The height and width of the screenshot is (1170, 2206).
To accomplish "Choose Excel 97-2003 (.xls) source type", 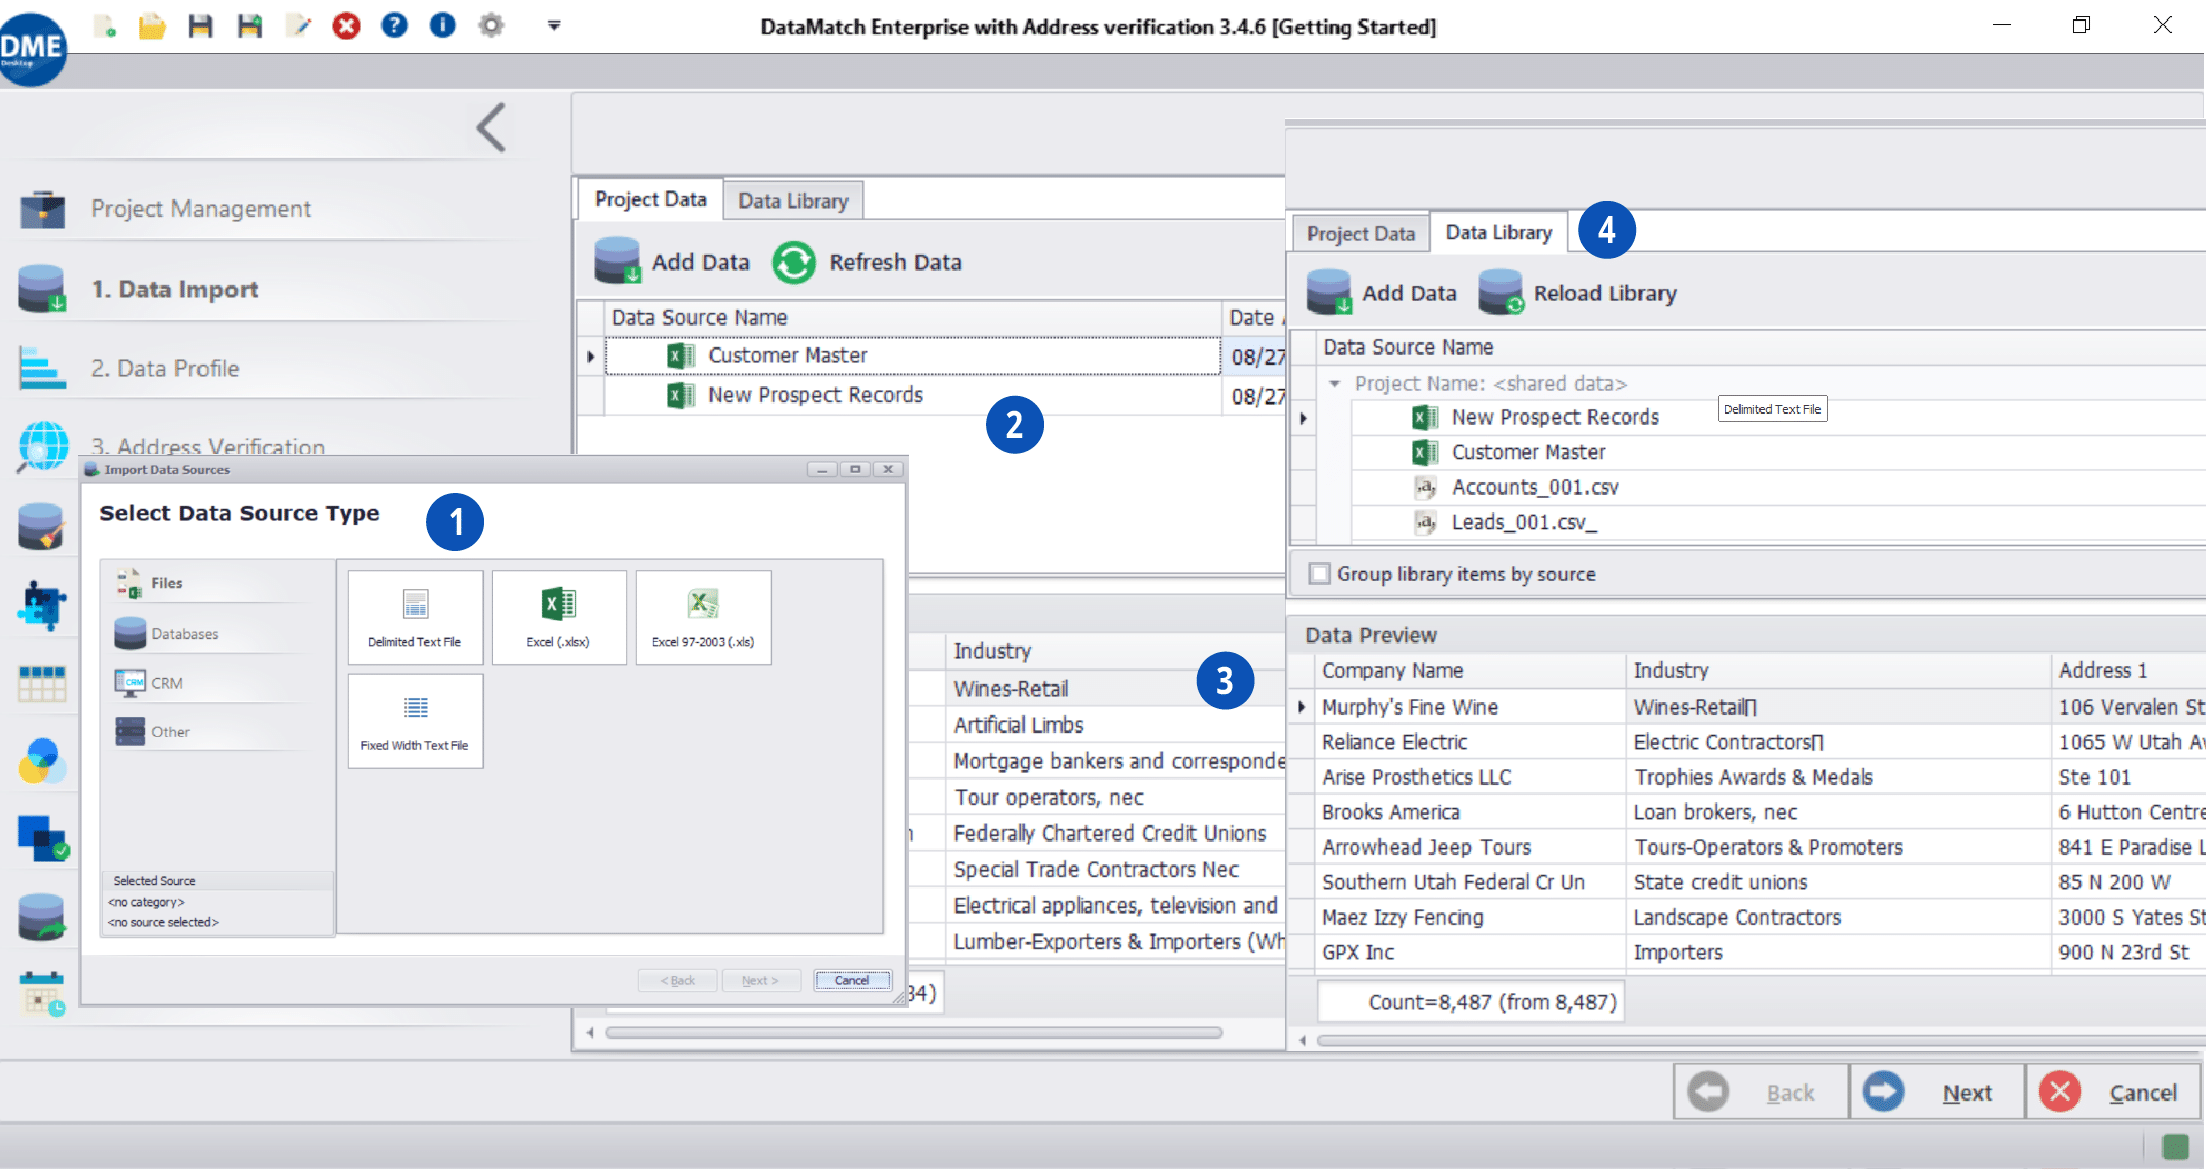I will tap(703, 617).
